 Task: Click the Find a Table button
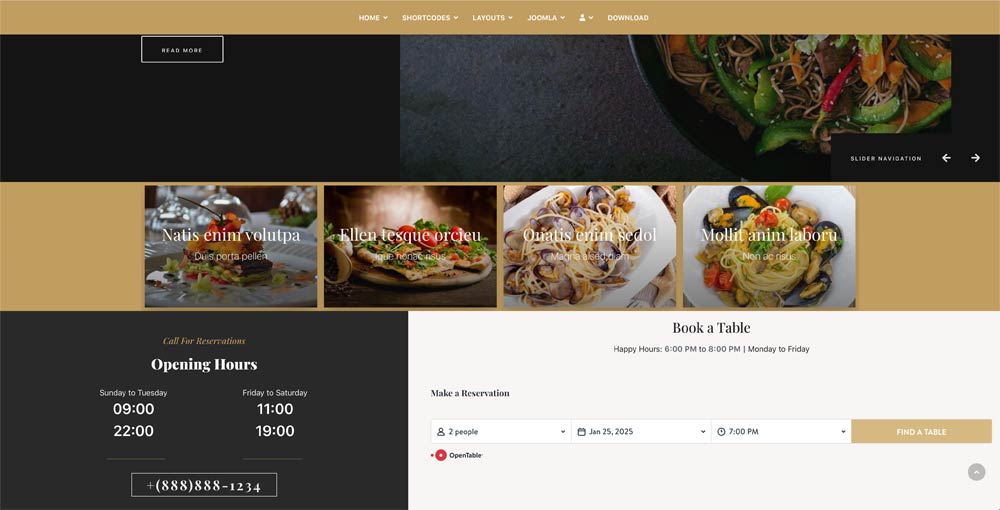pos(921,432)
